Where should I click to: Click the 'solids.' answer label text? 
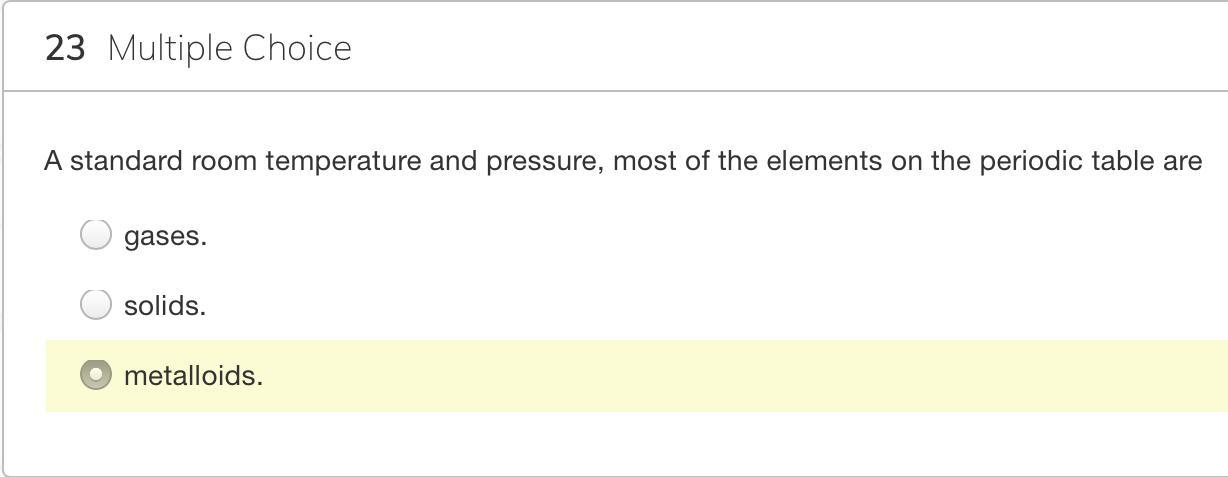click(165, 306)
